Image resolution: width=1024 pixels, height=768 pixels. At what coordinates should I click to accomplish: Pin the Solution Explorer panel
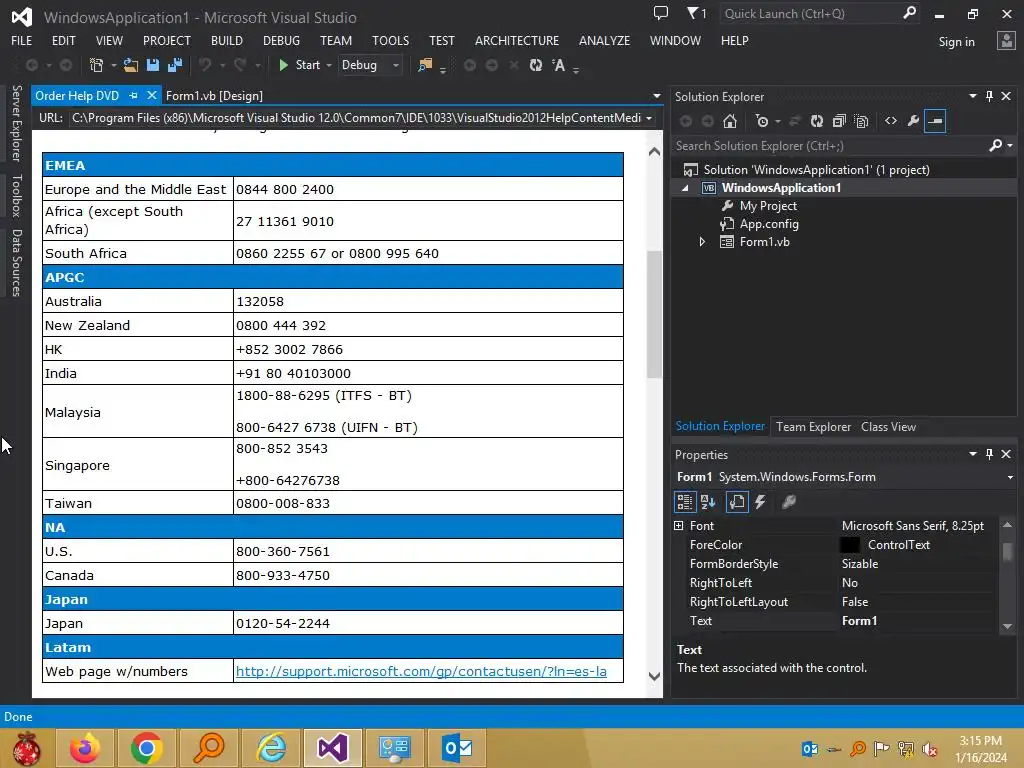[x=989, y=97]
